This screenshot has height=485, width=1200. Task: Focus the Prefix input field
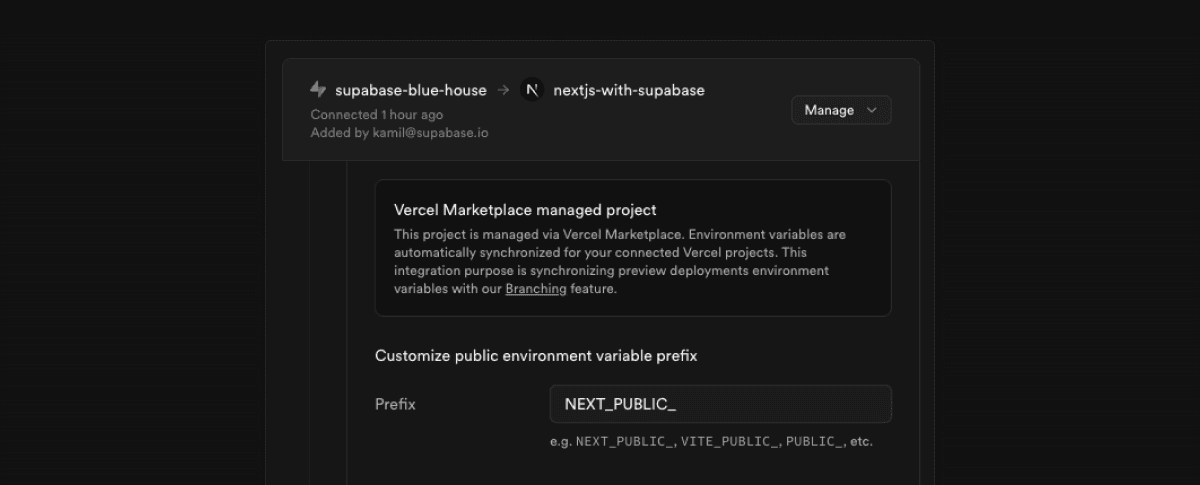[720, 404]
